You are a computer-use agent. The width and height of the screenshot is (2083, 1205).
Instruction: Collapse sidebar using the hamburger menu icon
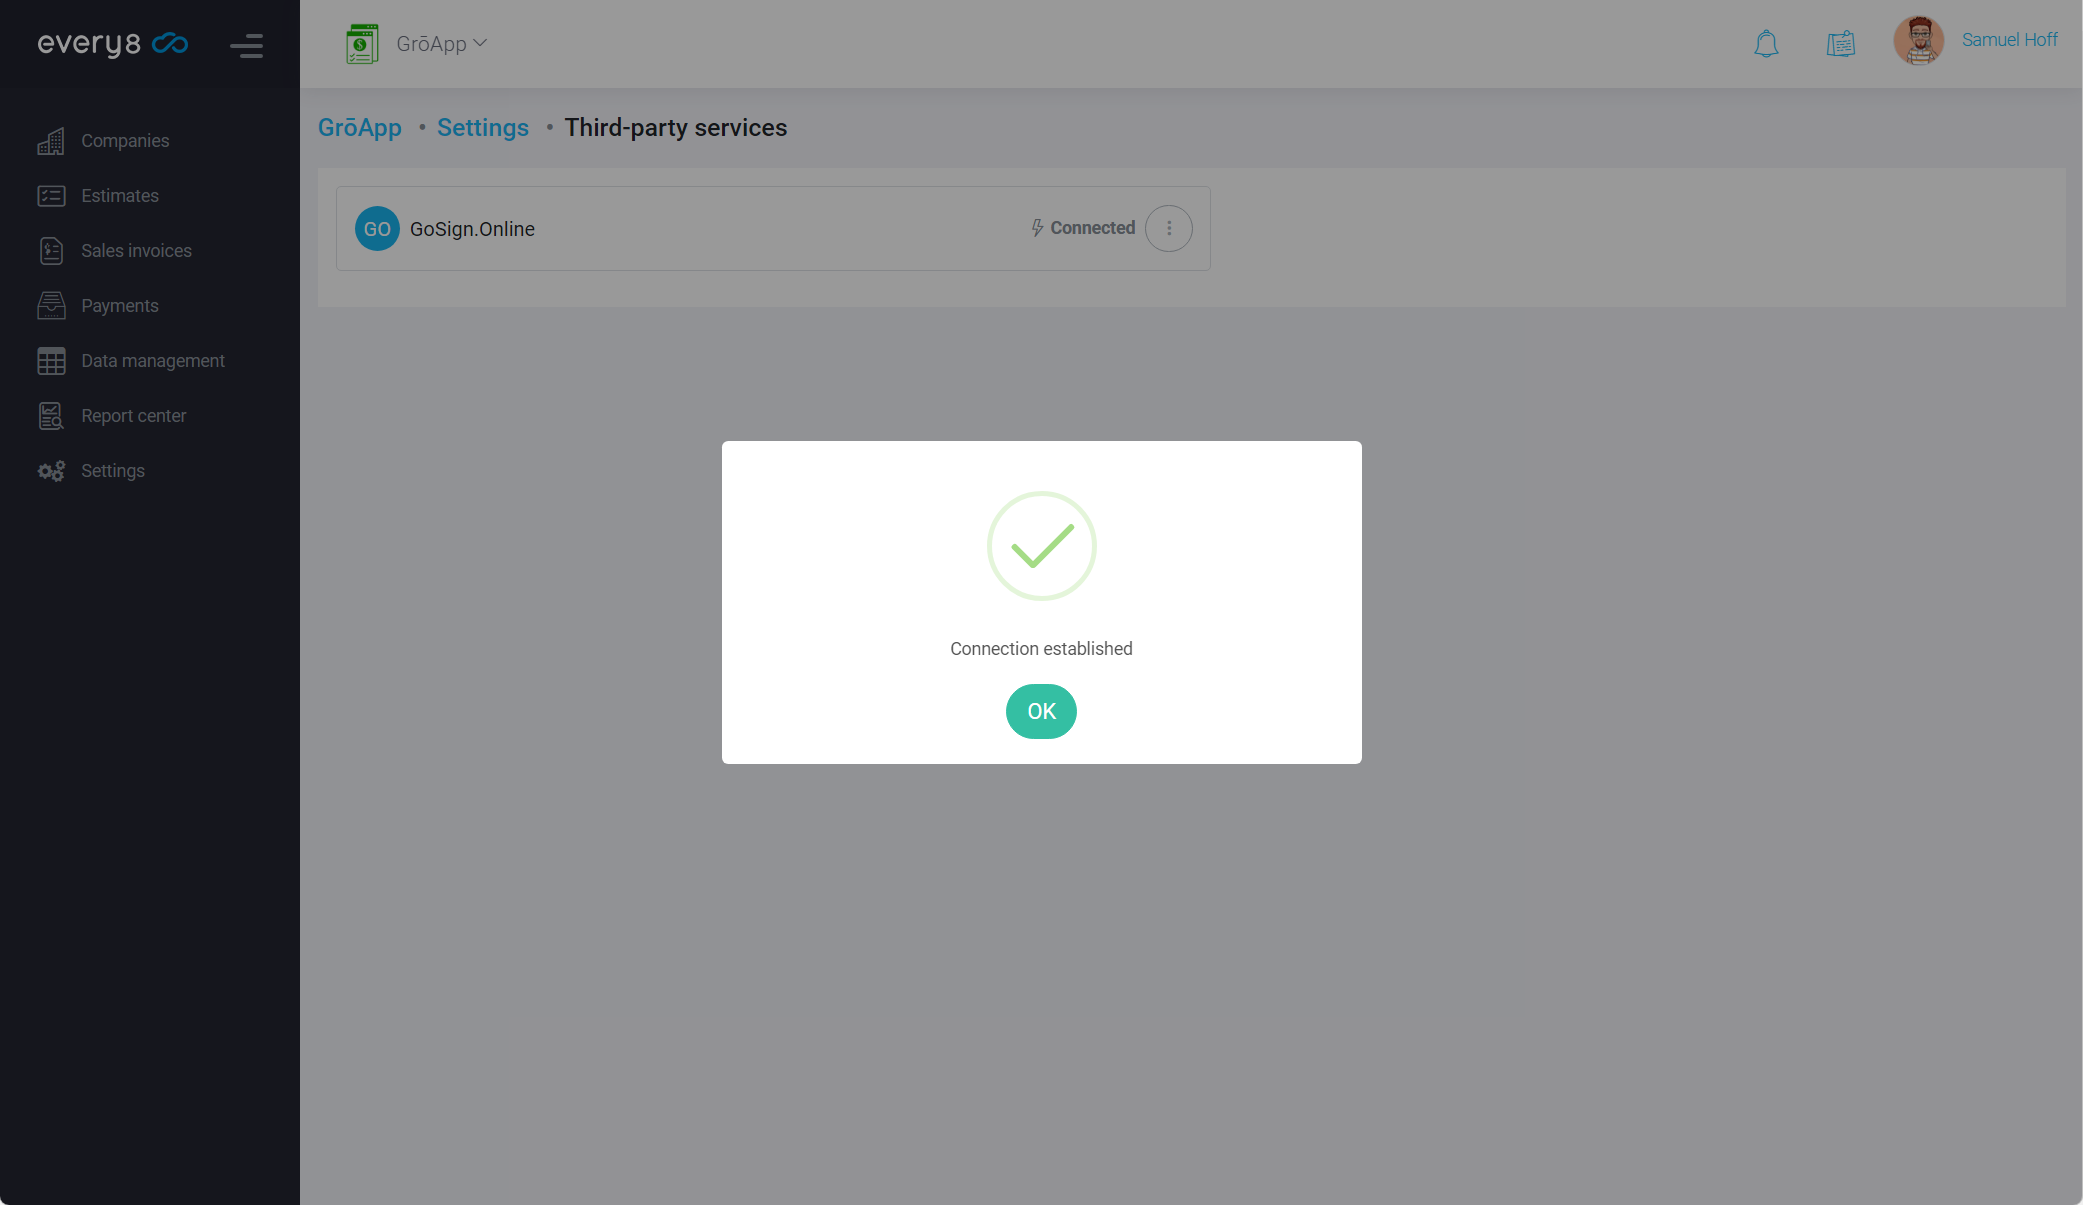246,46
